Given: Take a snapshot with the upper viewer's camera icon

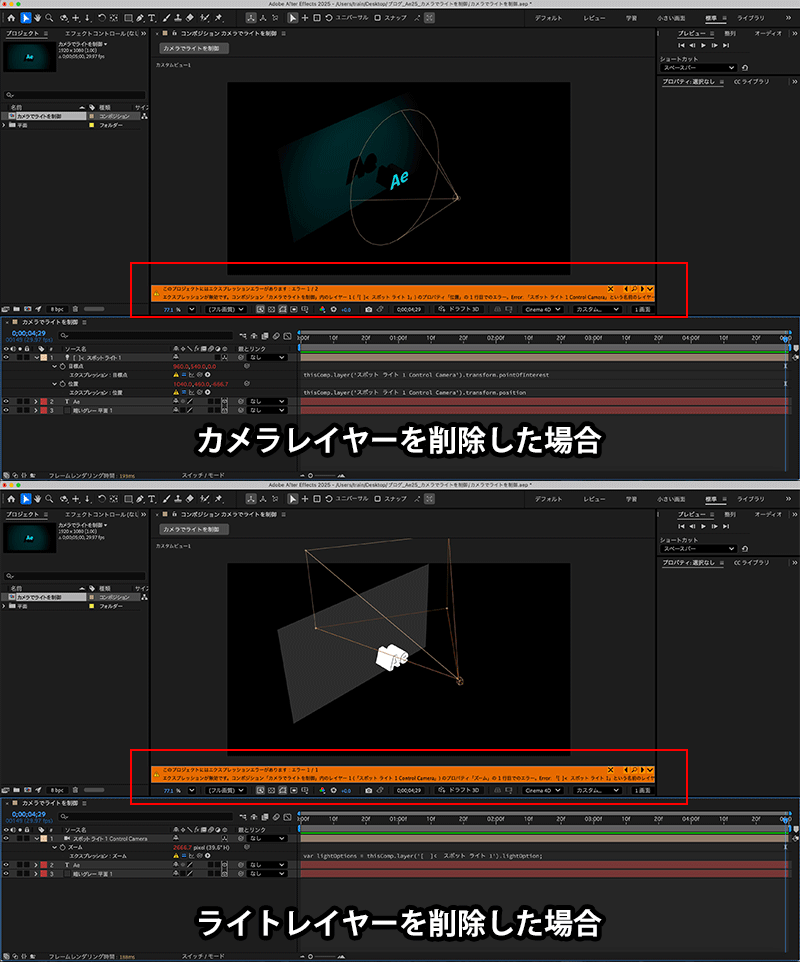Looking at the screenshot, I should pos(368,310).
